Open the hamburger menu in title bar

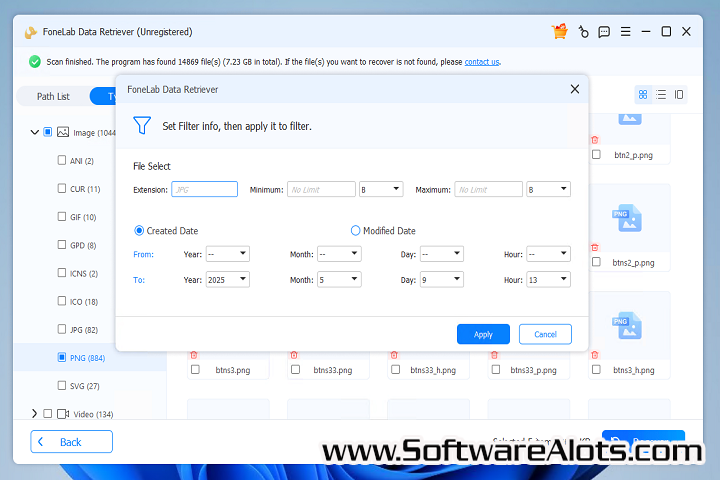(x=625, y=32)
